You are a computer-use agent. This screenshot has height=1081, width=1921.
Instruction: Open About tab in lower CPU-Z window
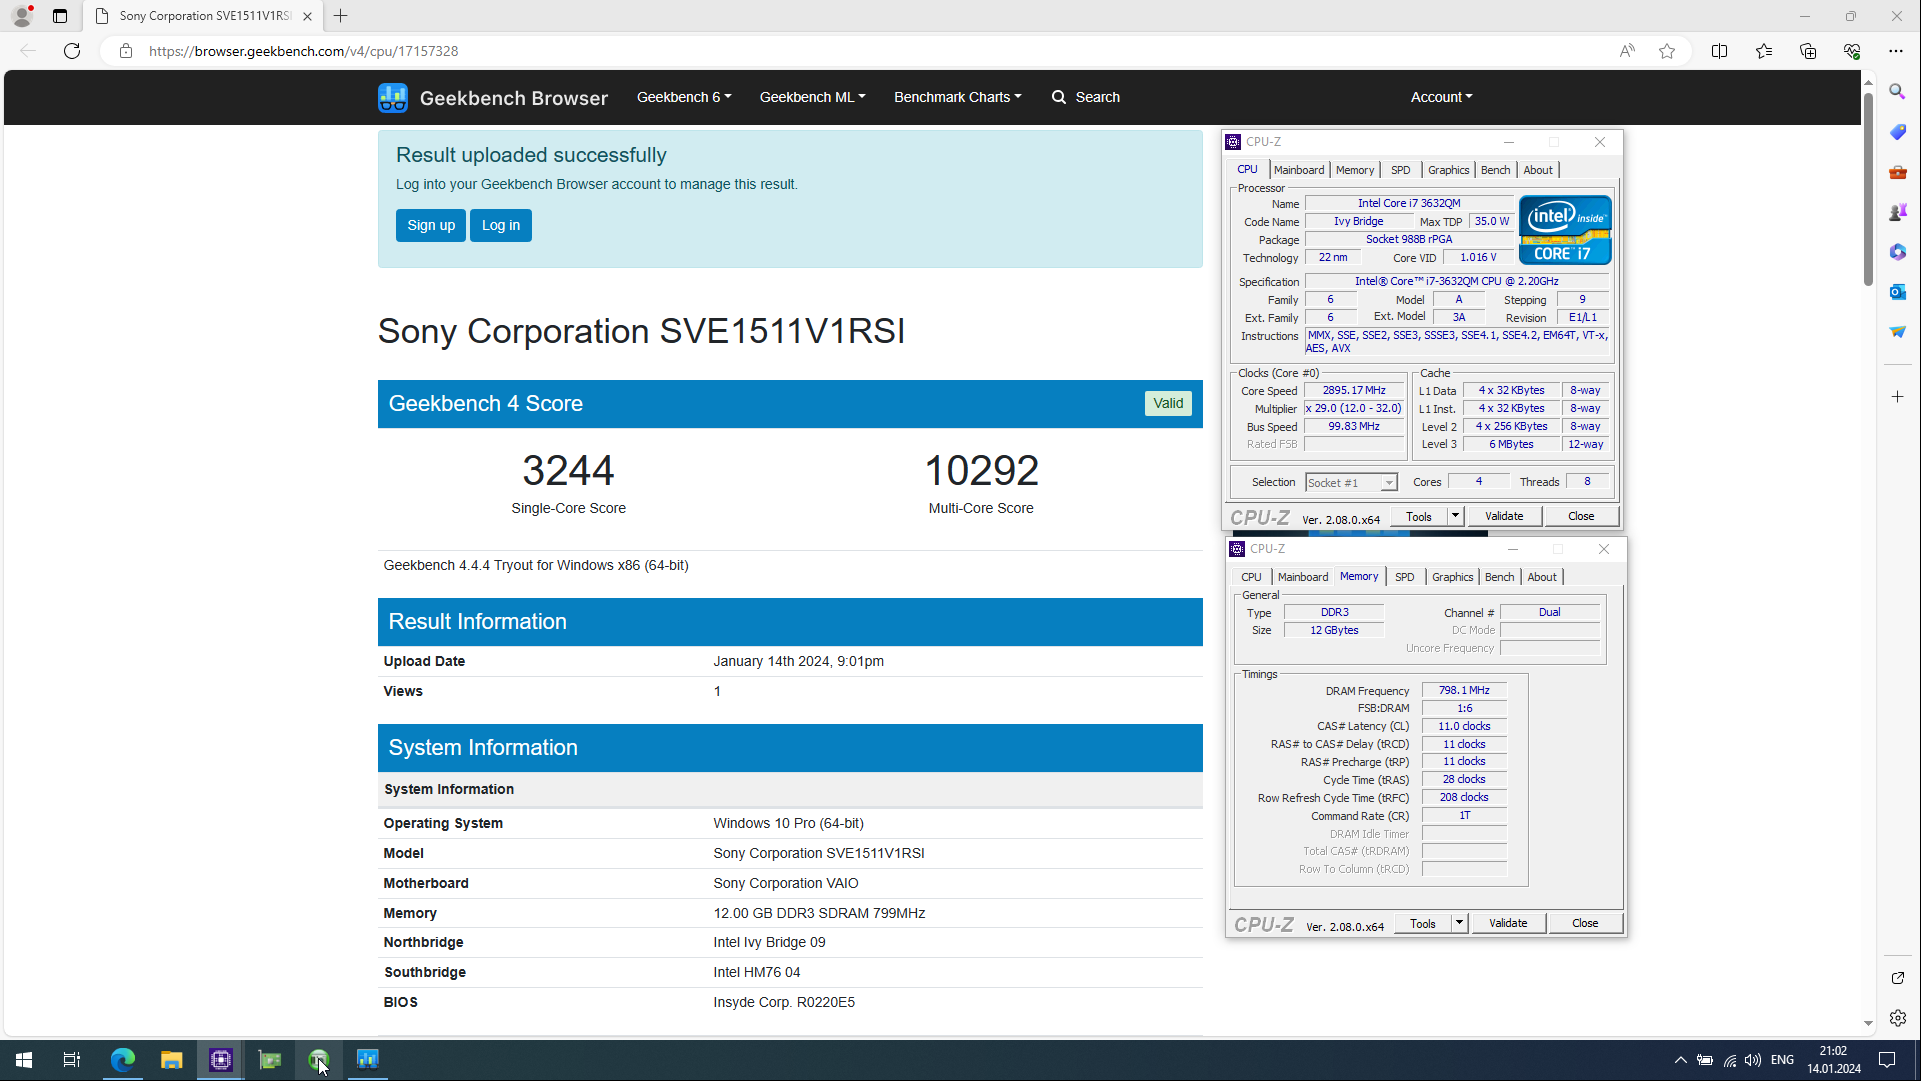click(x=1542, y=577)
